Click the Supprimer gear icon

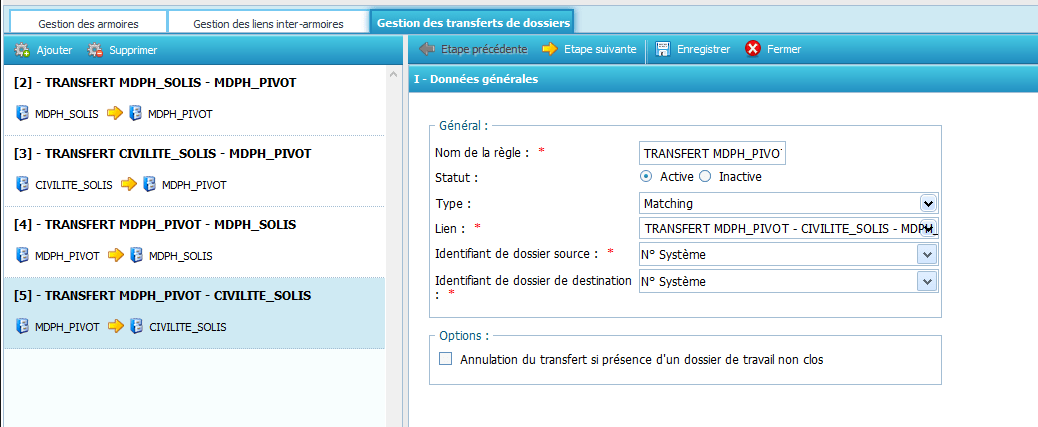(x=95, y=49)
